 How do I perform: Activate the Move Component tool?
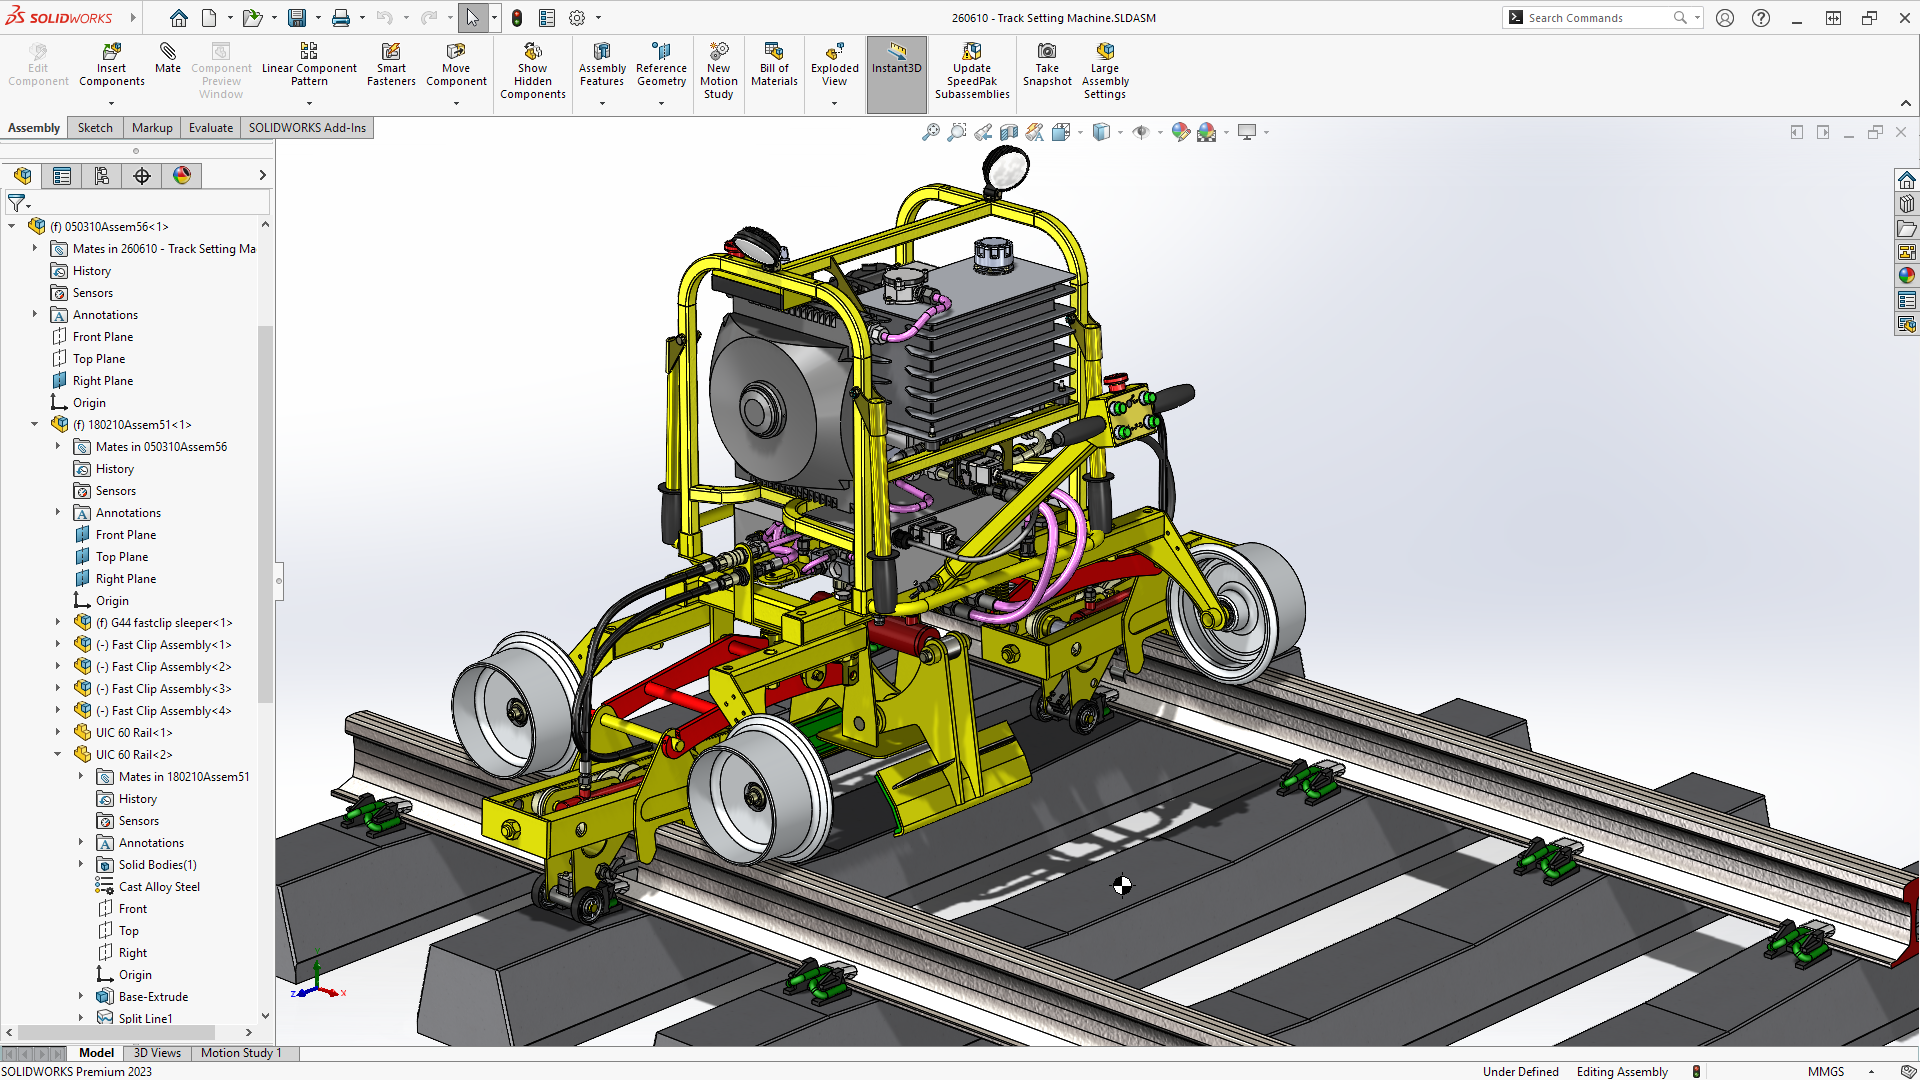tap(456, 63)
